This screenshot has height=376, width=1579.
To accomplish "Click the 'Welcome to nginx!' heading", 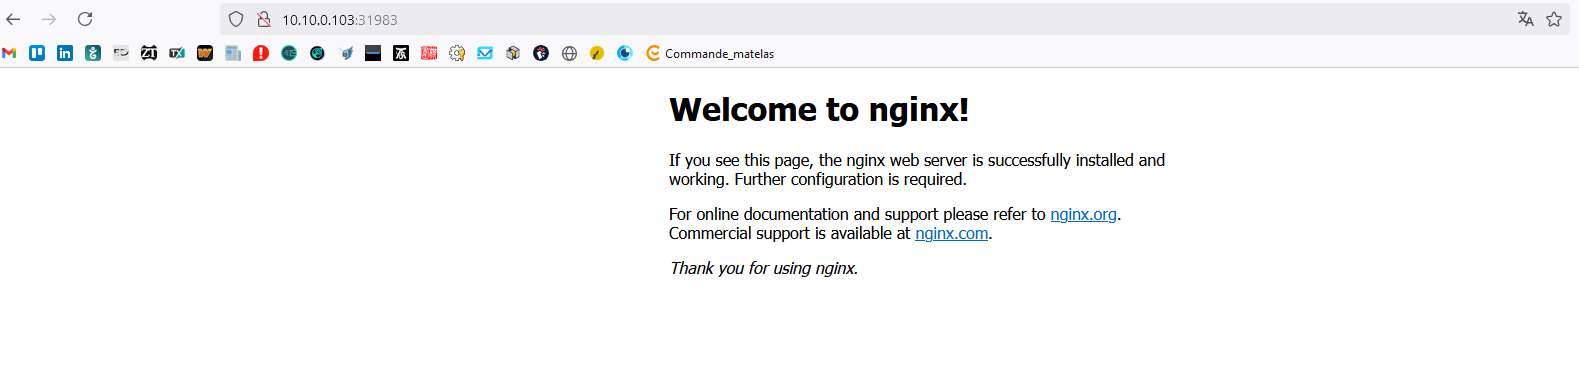I will pyautogui.click(x=819, y=109).
